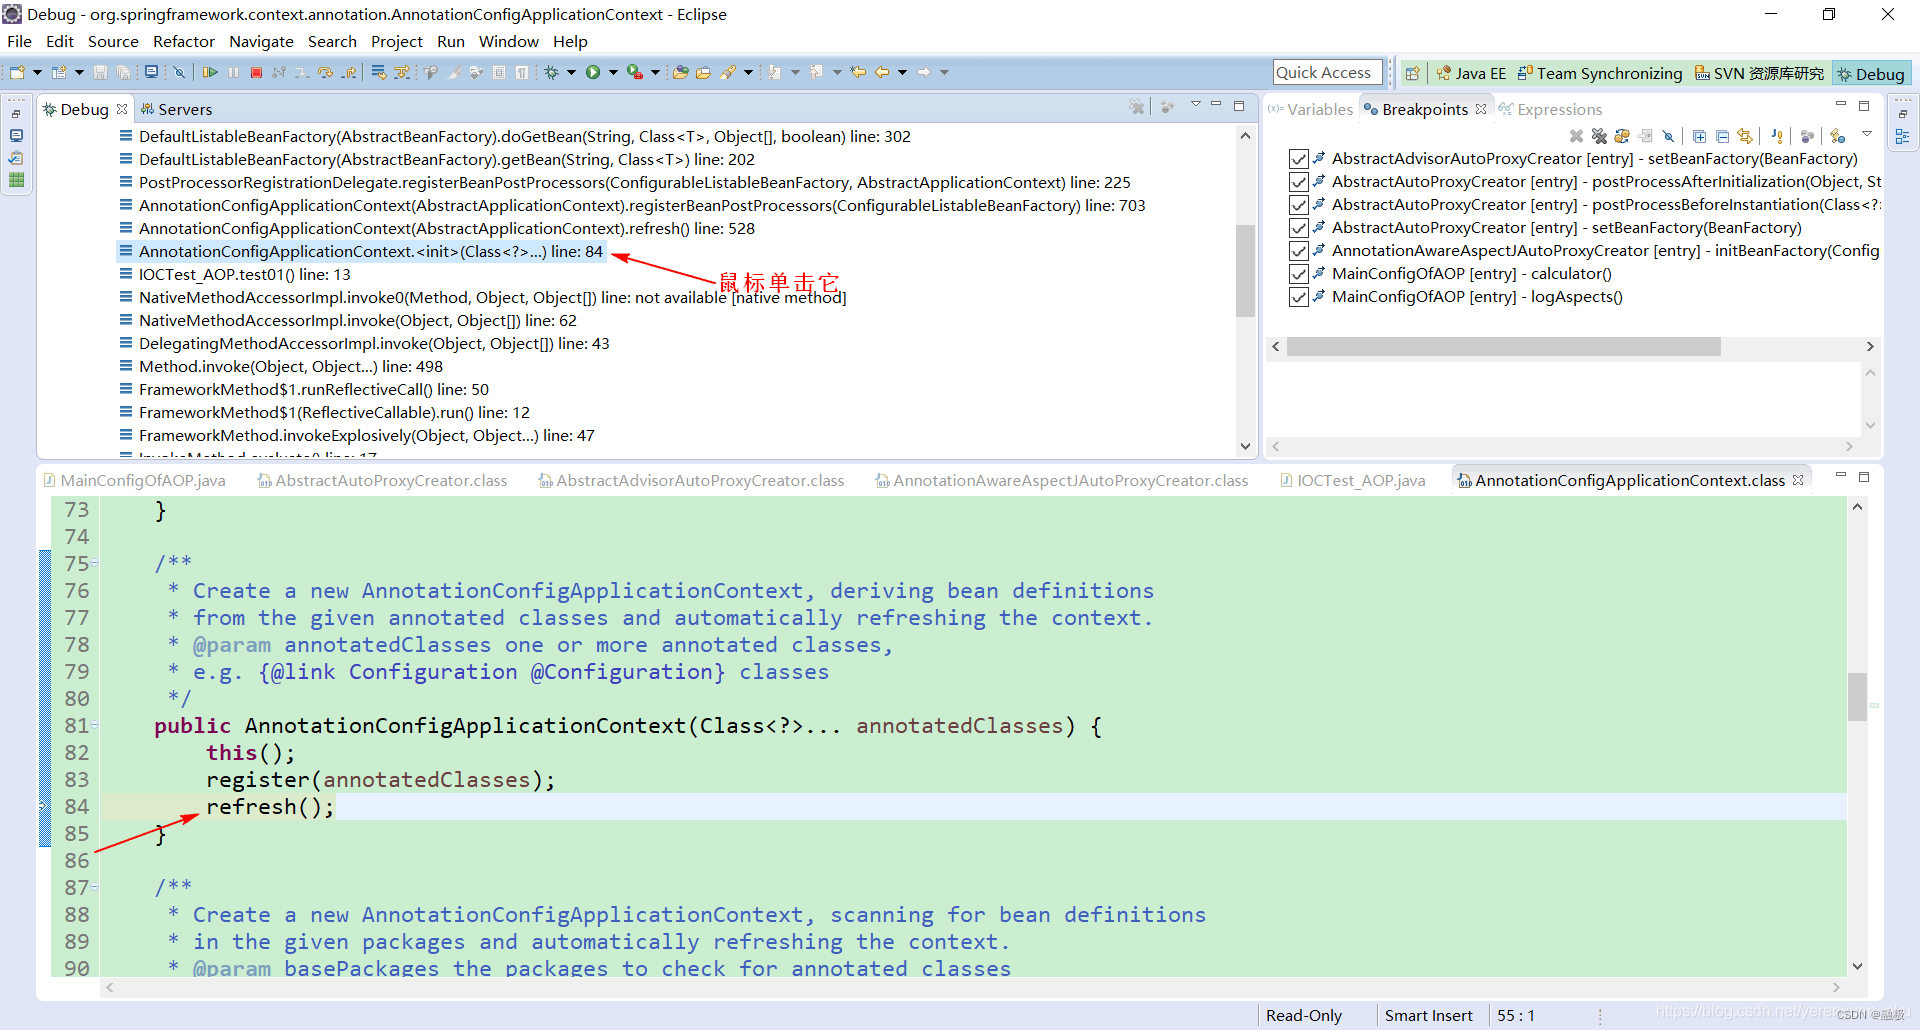Screen dimensions: 1920x1030
Task: Toggle Use Step Filters icon
Action: coord(402,72)
